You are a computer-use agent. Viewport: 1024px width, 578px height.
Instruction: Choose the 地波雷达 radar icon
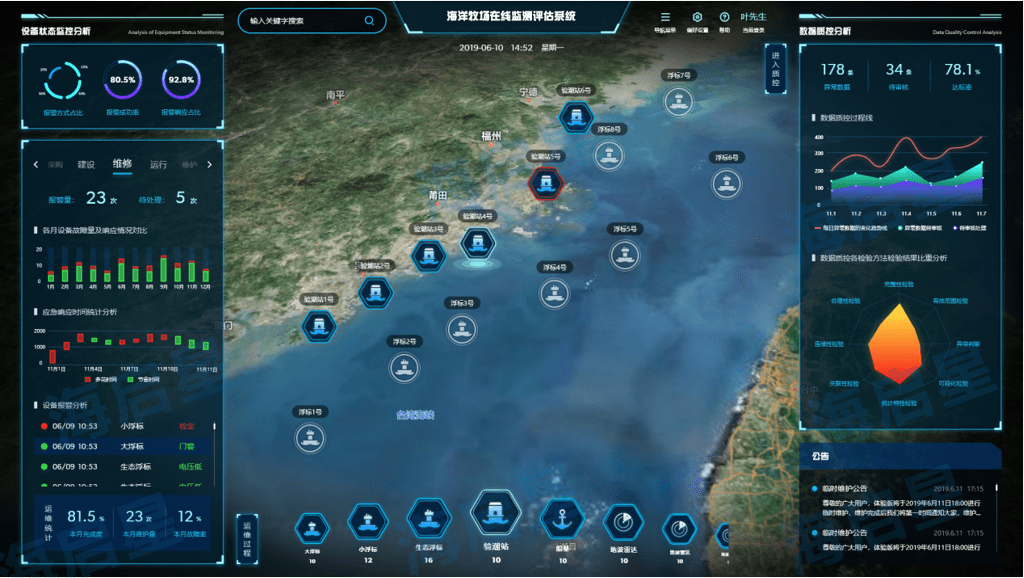point(624,523)
